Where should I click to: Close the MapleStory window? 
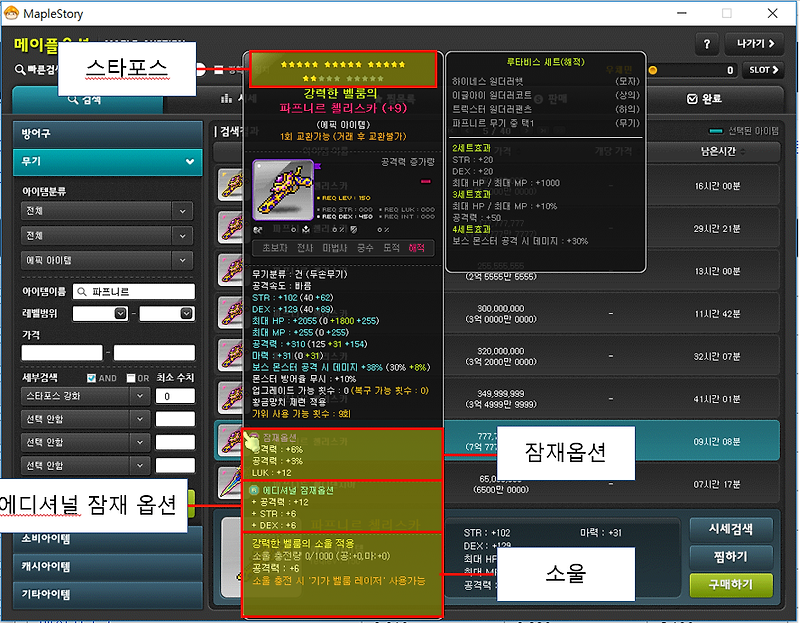click(x=772, y=13)
